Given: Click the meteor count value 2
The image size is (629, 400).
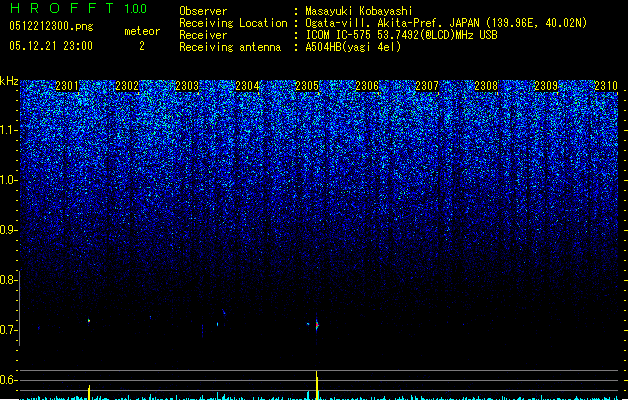Looking at the screenshot, I should [142, 46].
